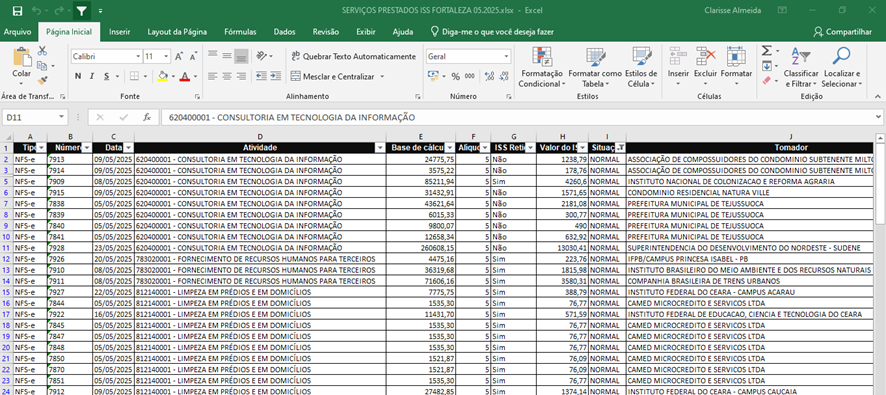This screenshot has width=886, height=395.
Task: Increase font size with the larger A icon
Action: coord(179,57)
